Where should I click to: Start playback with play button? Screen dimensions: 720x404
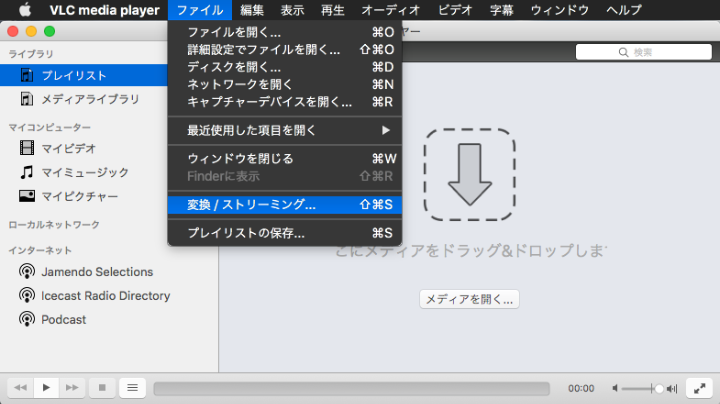click(46, 388)
